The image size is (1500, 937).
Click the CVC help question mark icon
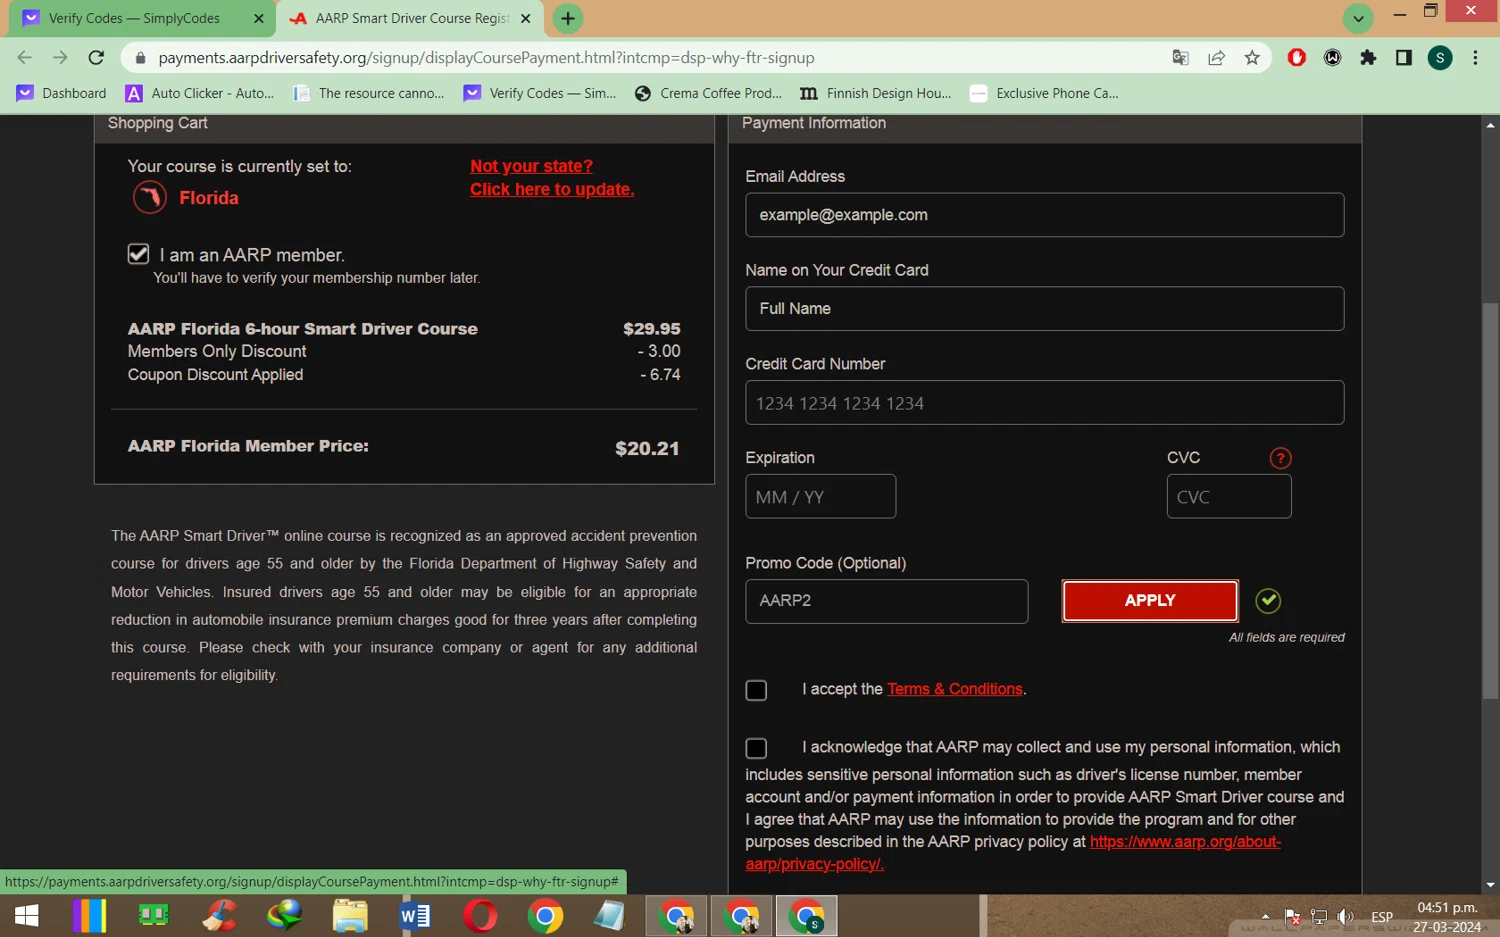click(x=1280, y=458)
